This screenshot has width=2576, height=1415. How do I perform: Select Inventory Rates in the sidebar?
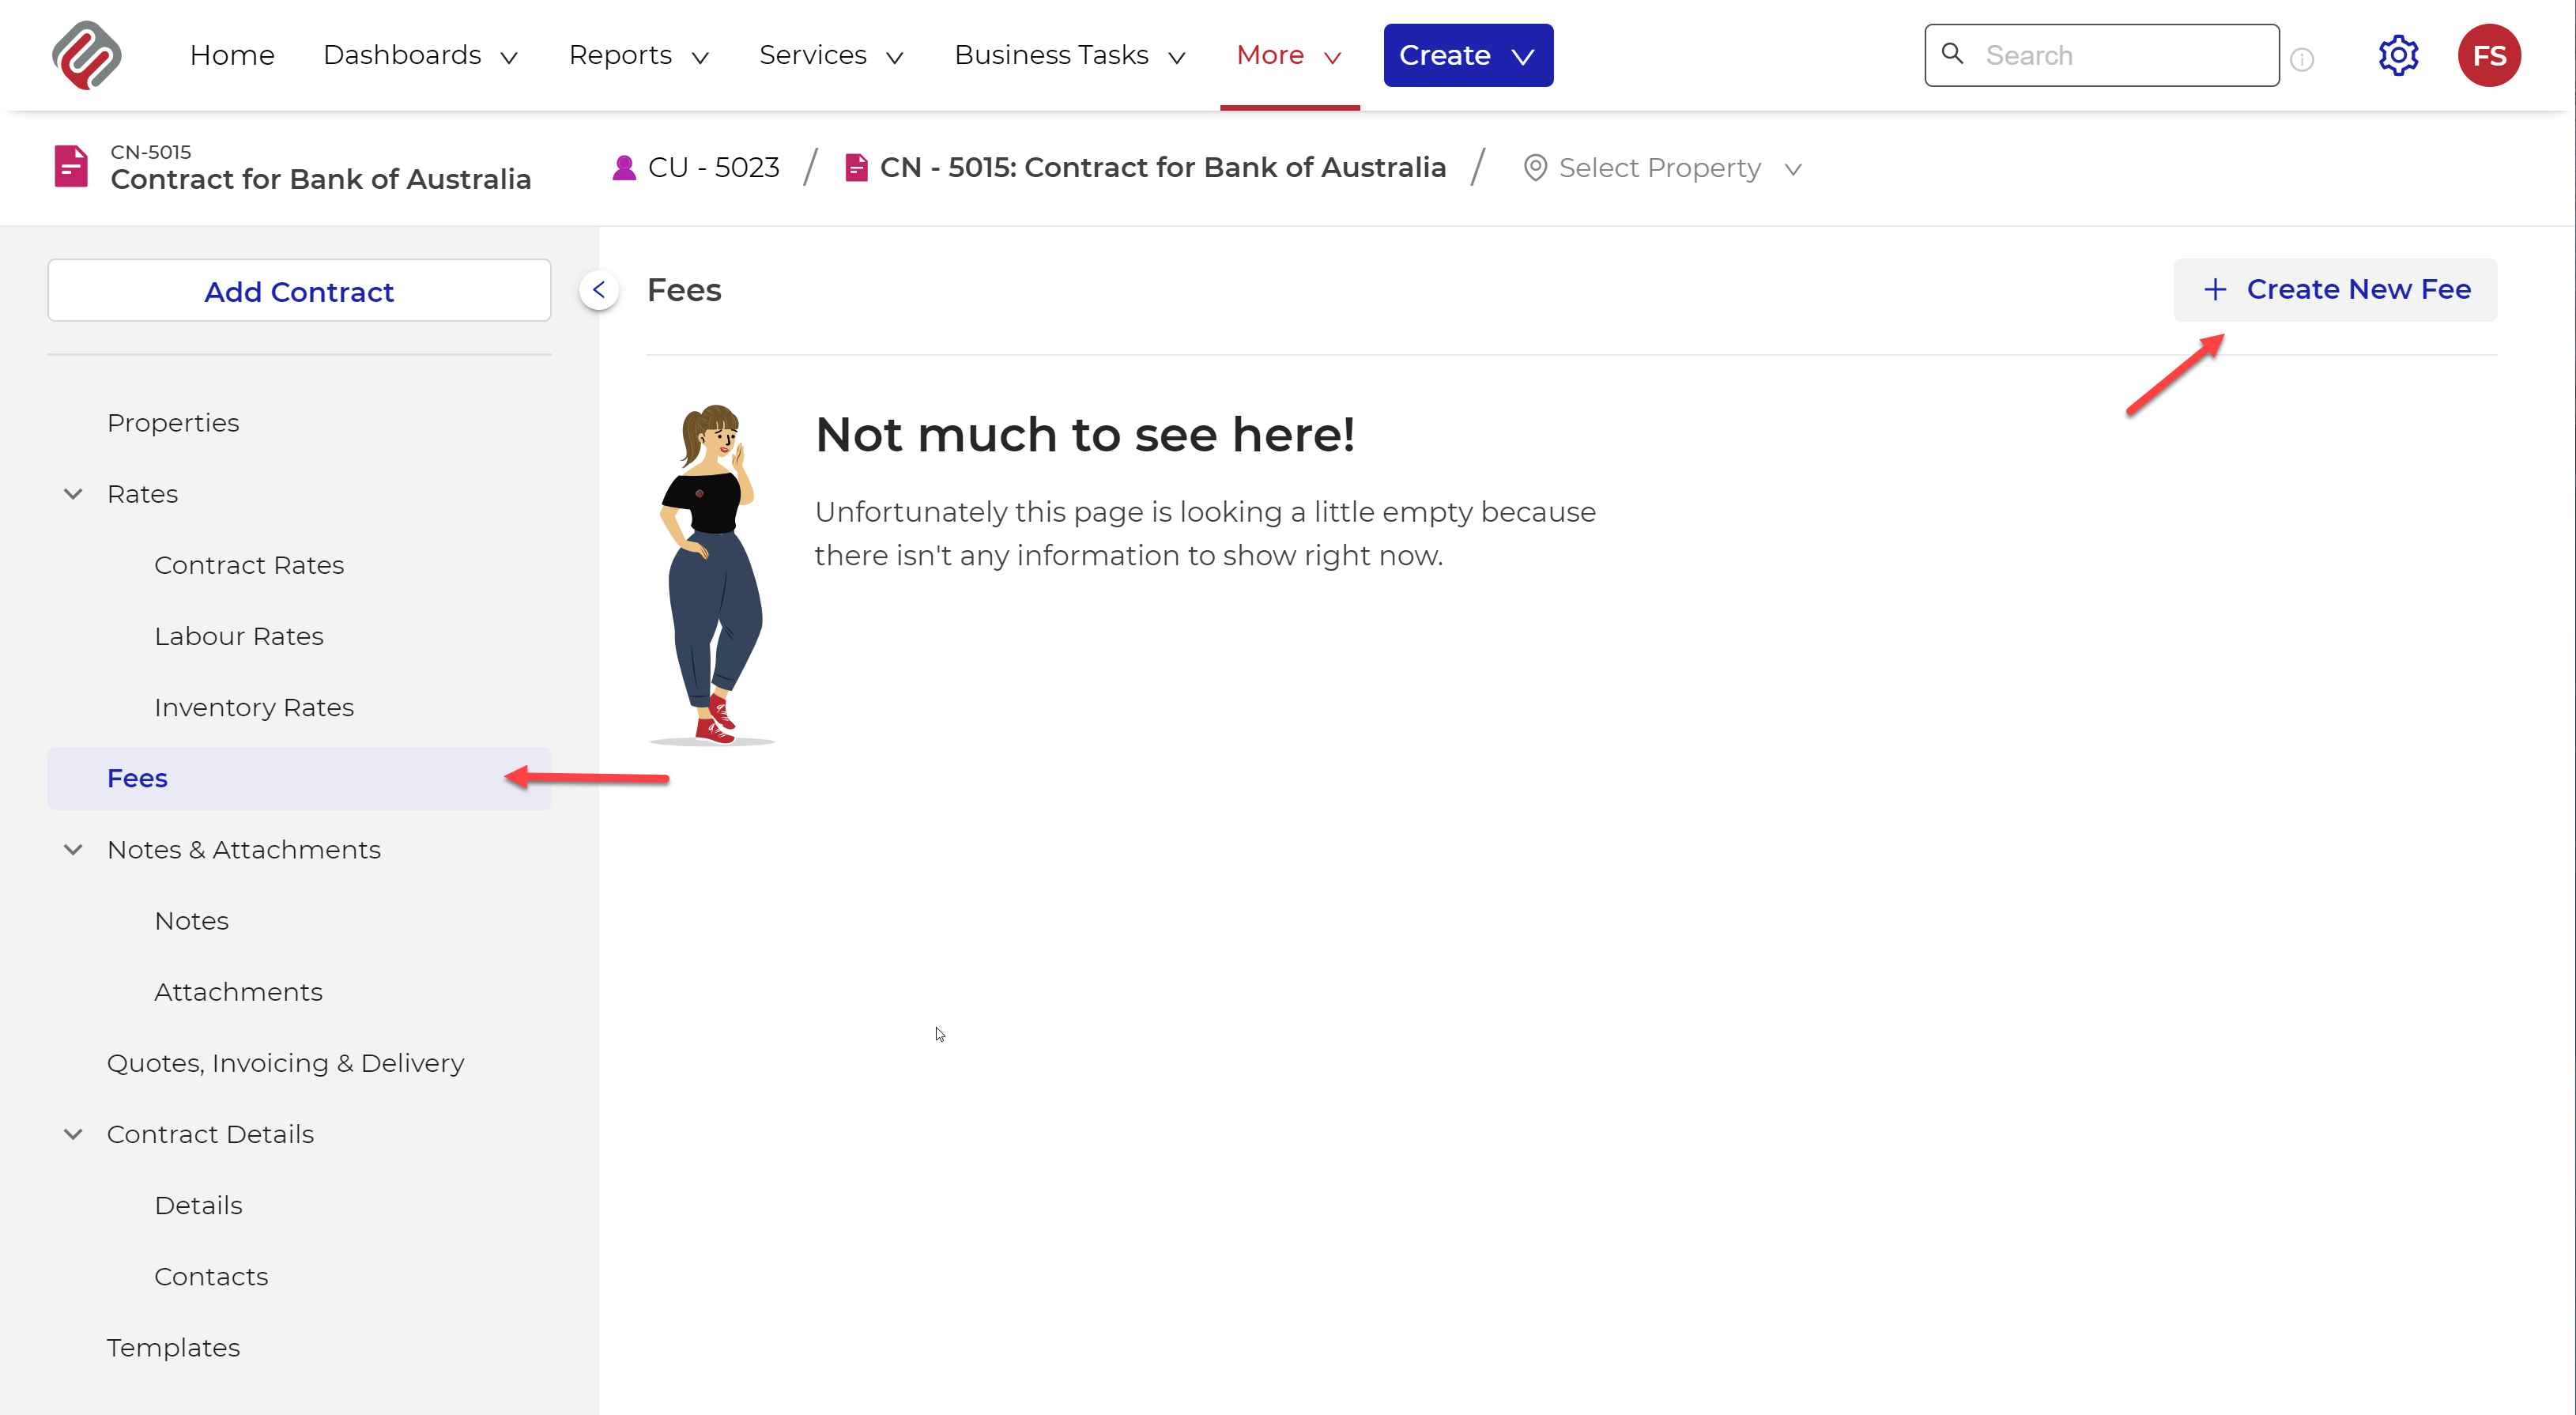click(x=254, y=707)
